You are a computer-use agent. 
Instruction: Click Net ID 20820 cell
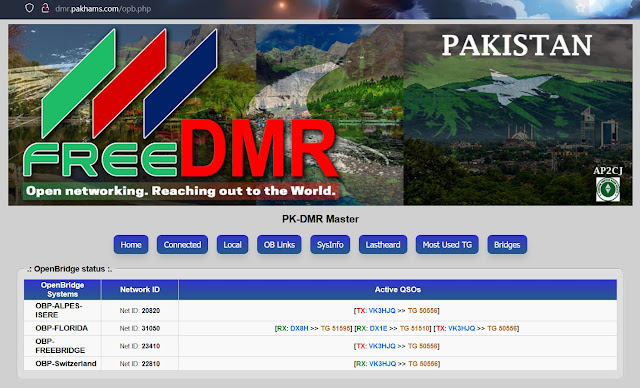140,310
